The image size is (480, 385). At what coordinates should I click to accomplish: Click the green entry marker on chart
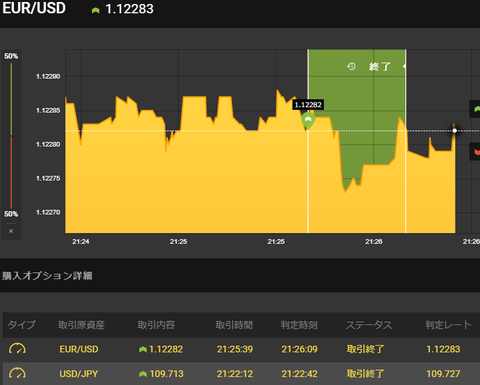[x=308, y=121]
